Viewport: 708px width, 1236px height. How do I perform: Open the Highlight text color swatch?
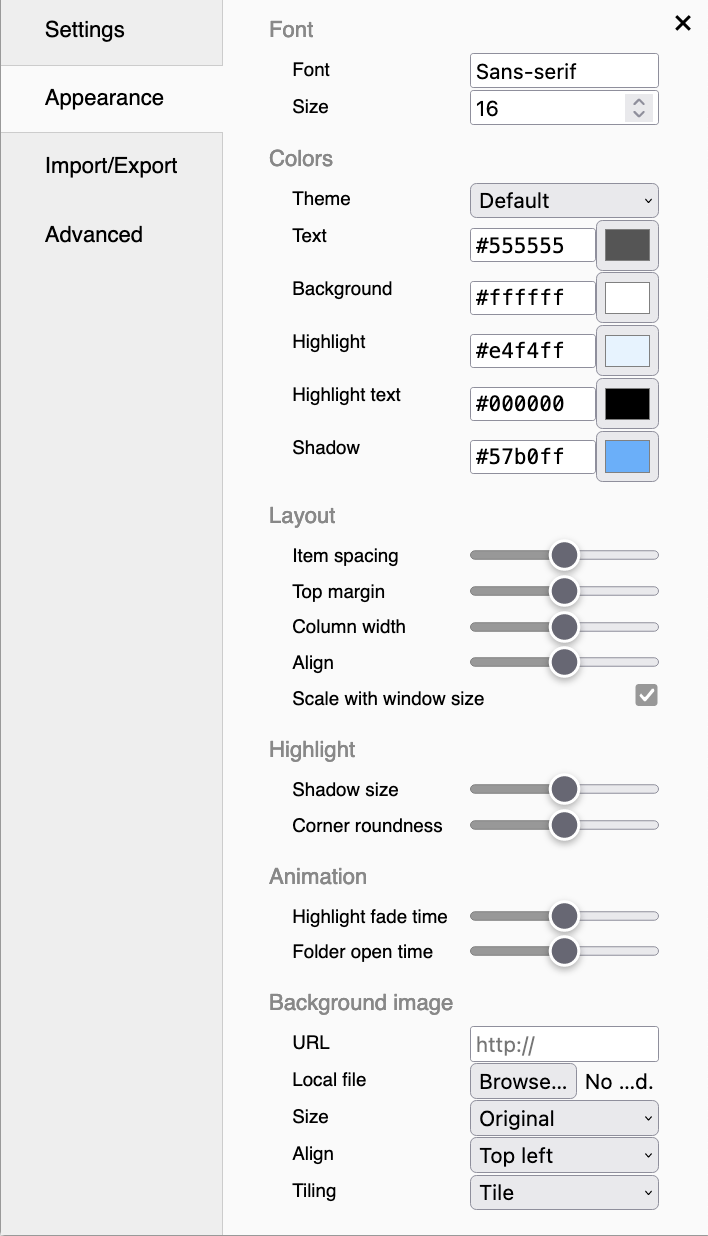pyautogui.click(x=627, y=404)
